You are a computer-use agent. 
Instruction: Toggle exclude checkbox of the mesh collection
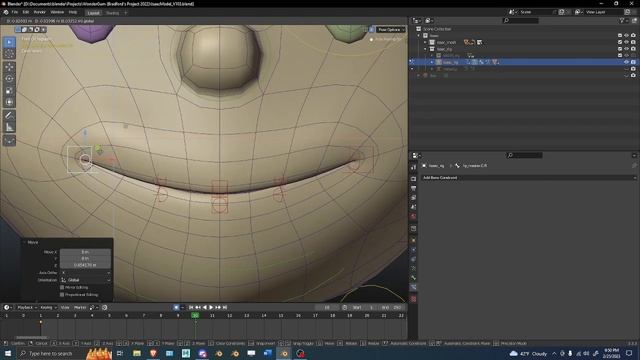[x=620, y=42]
